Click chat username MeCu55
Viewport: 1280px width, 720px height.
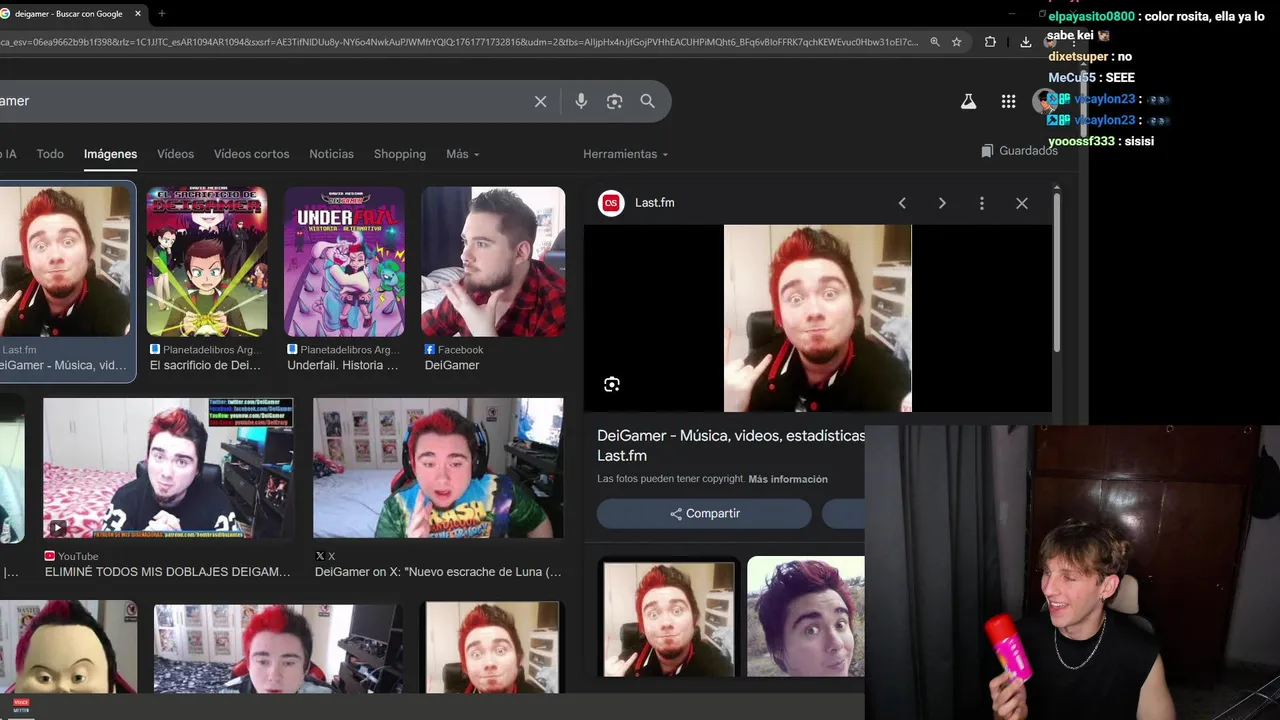[1070, 78]
